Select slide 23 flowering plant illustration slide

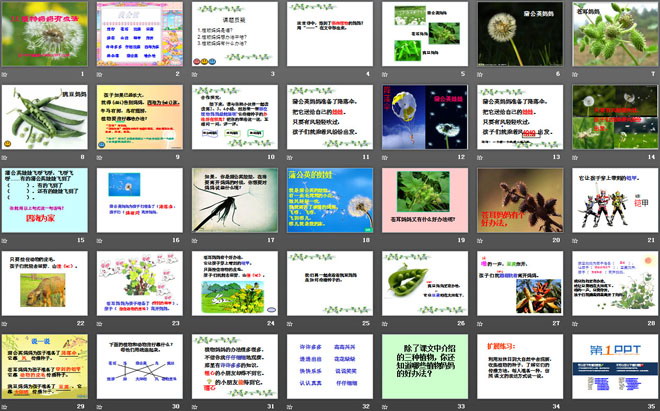point(140,283)
